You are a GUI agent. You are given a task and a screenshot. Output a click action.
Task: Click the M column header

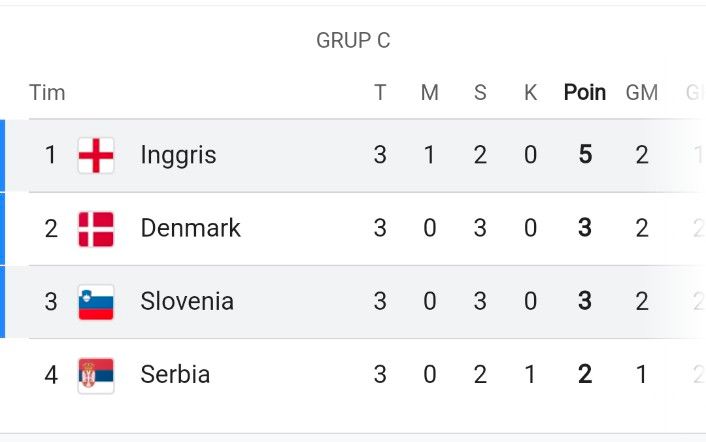point(430,93)
